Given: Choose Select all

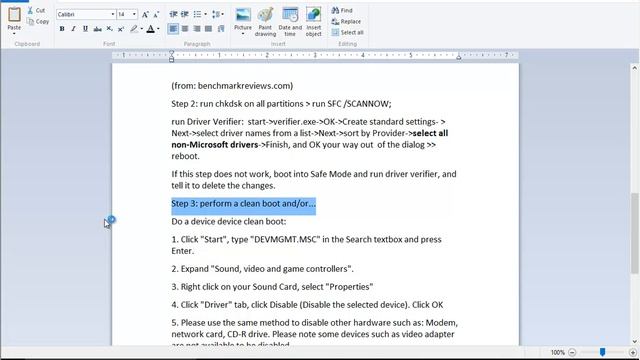Looking at the screenshot, I should (x=347, y=32).
